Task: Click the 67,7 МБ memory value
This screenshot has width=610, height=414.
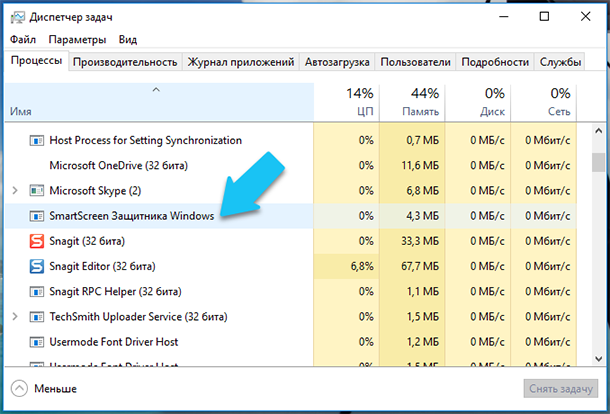Action: (420, 267)
